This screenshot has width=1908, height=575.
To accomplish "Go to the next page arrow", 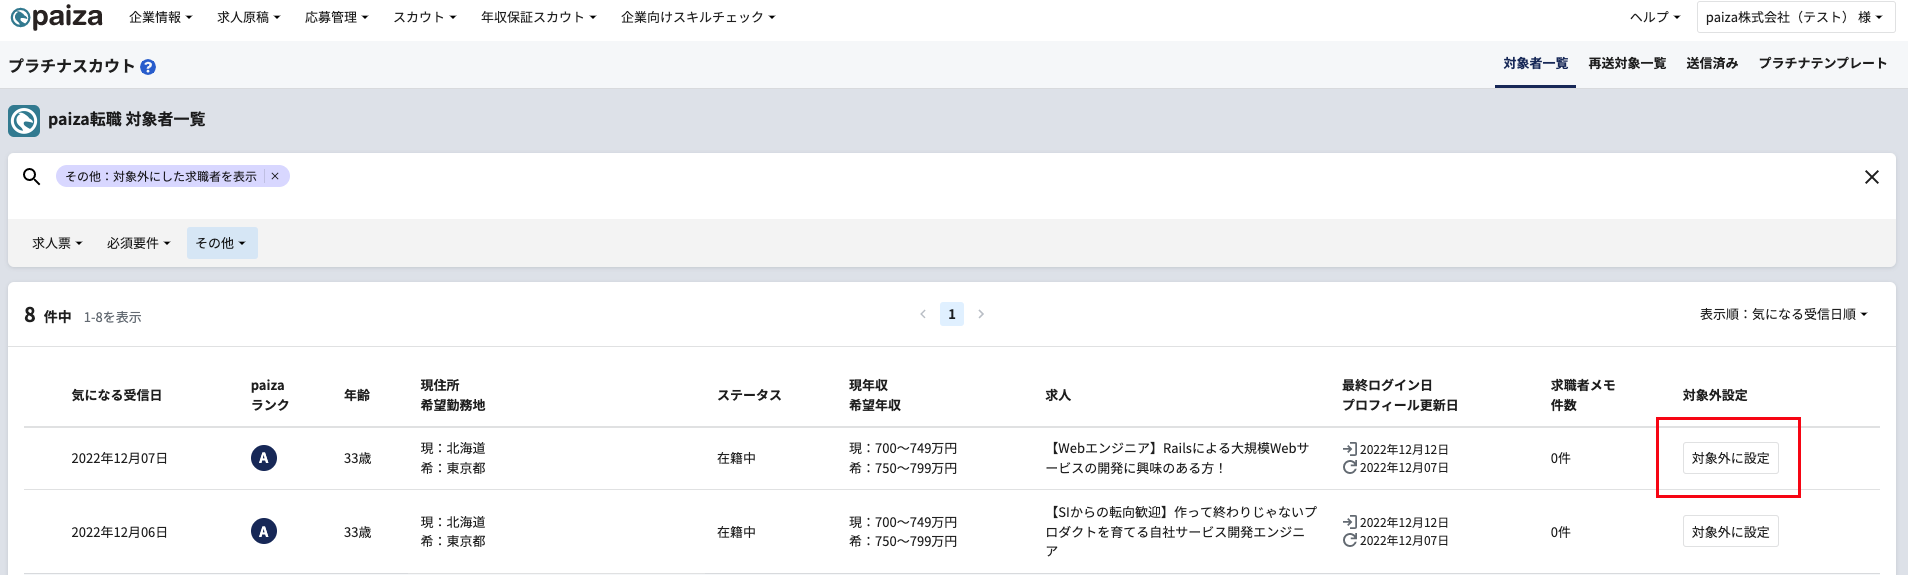I will pyautogui.click(x=981, y=314).
